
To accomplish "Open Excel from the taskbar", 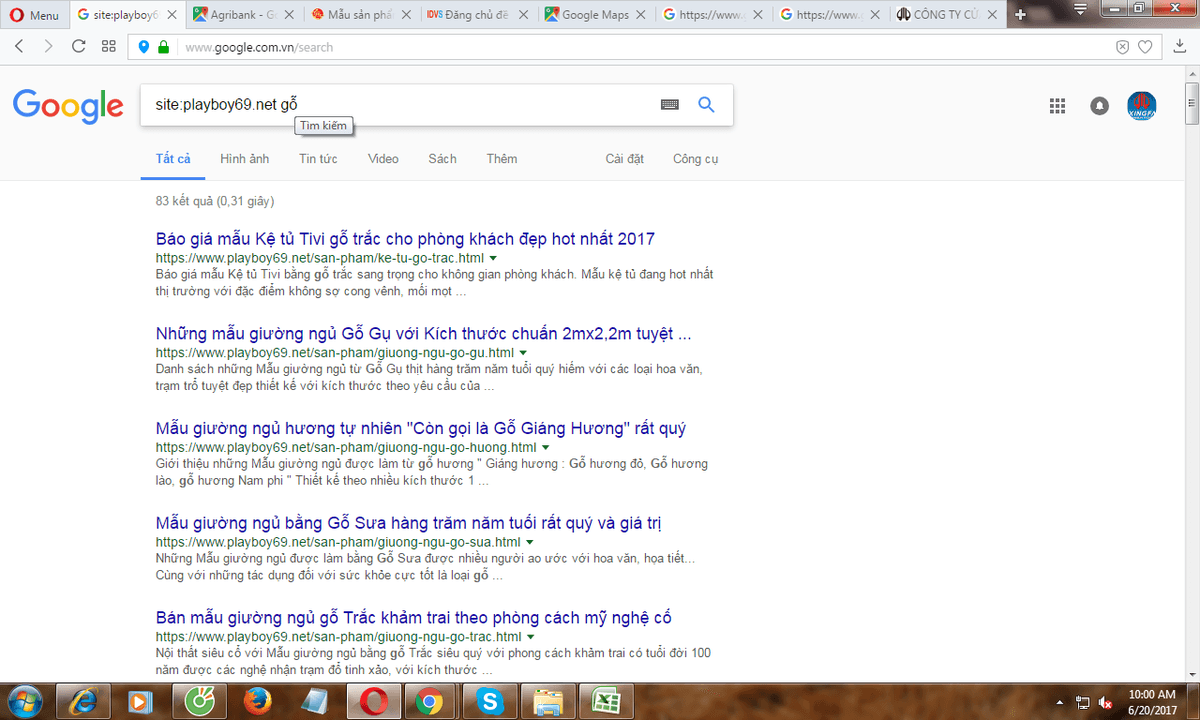I will 604,701.
